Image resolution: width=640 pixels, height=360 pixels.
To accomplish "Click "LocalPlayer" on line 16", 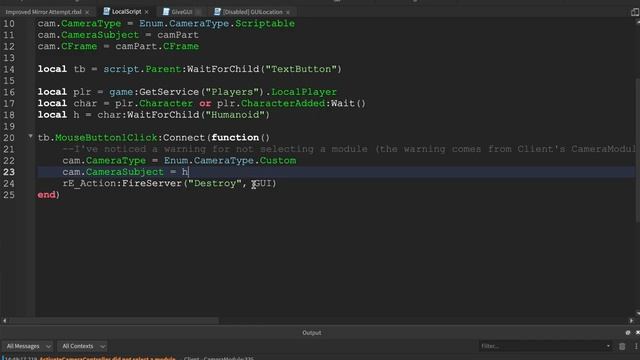I will (304, 92).
